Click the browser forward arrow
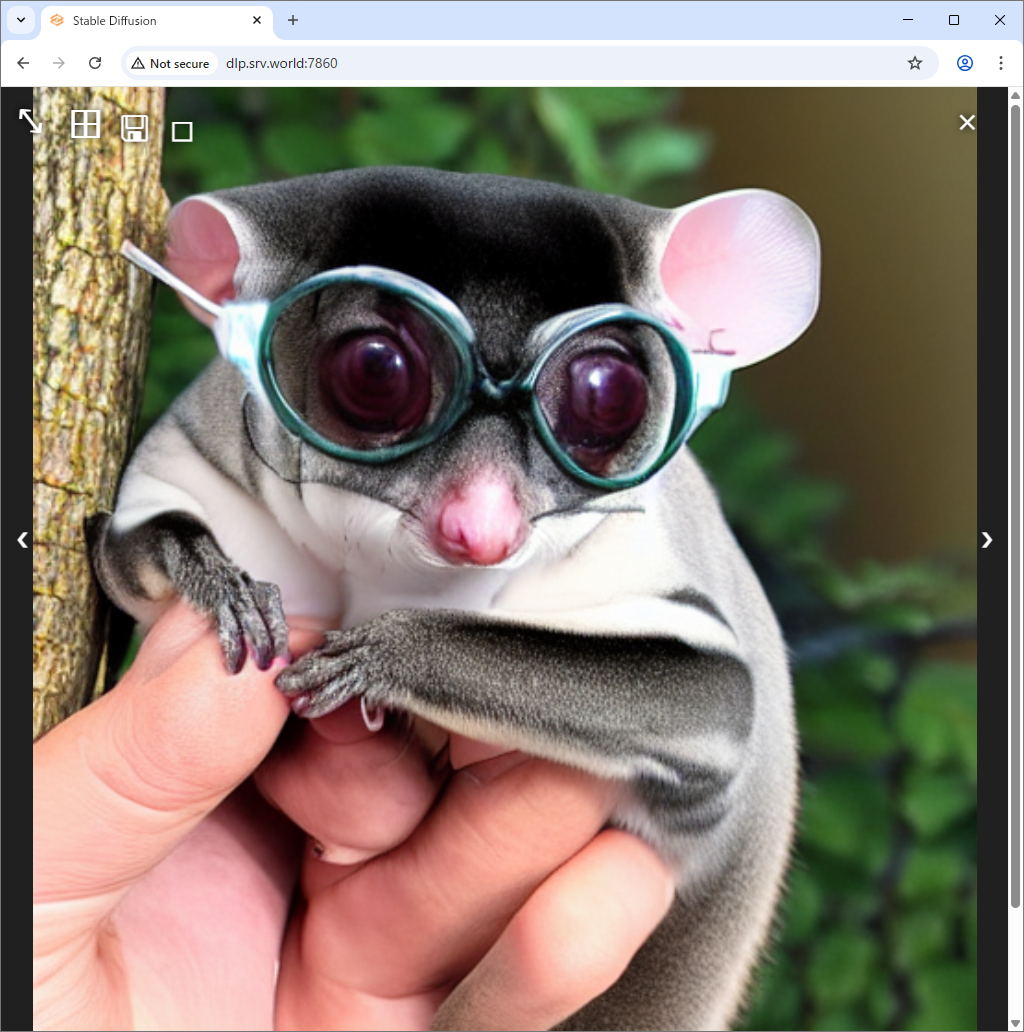 point(59,63)
